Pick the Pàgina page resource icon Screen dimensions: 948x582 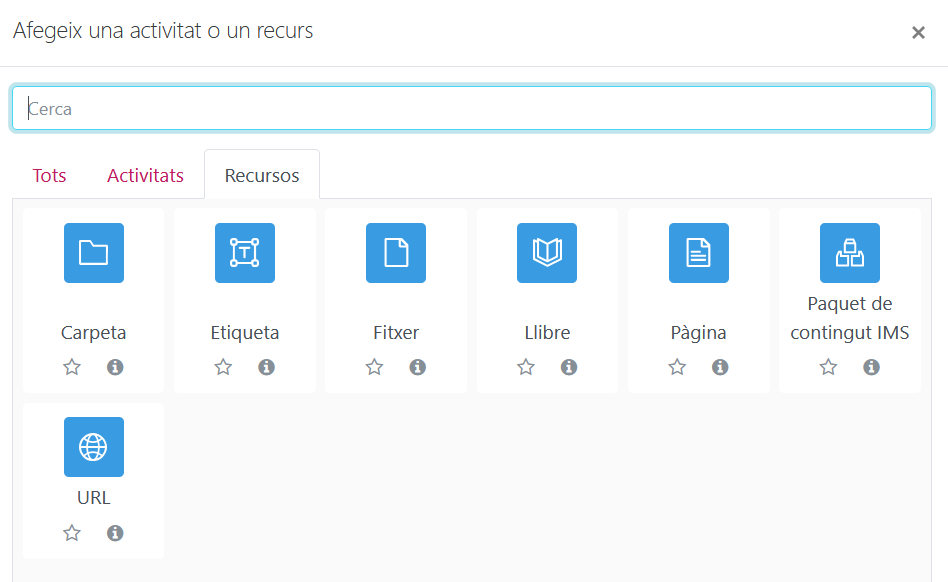[698, 253]
